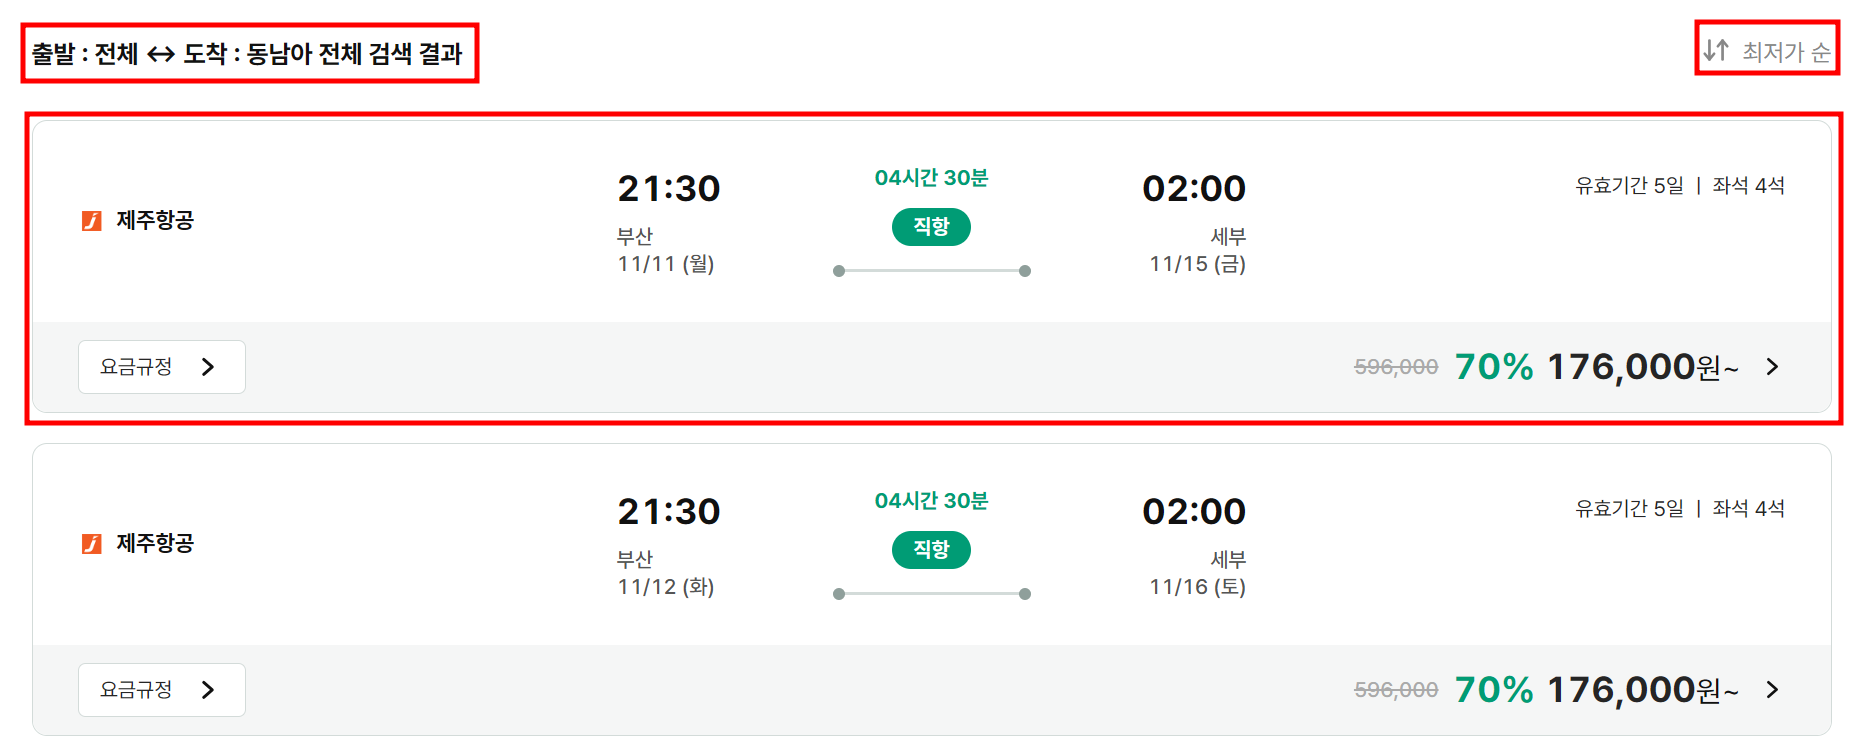
Task: Expand the 요금규정 section of the 11/12 flight
Action: click(x=161, y=689)
